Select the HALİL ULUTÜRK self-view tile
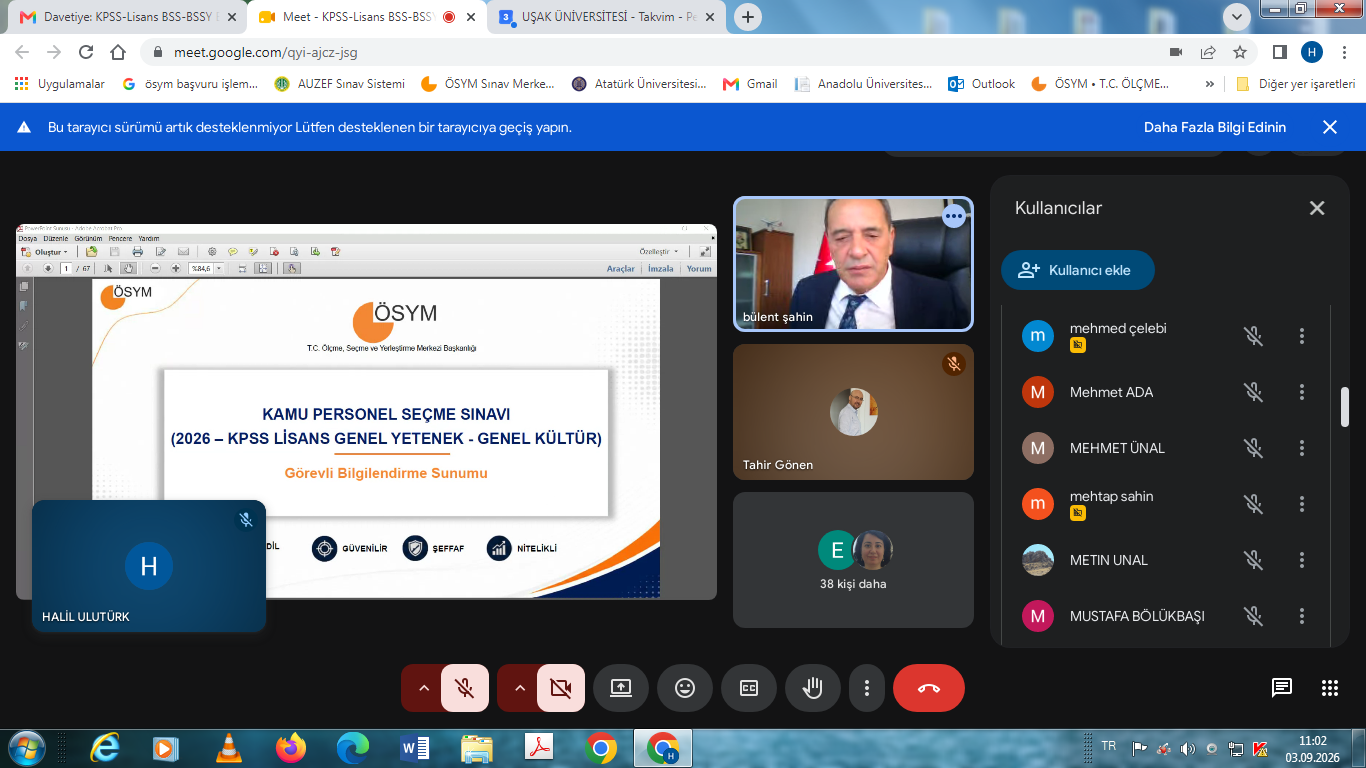Viewport: 1366px width, 768px height. pos(149,566)
